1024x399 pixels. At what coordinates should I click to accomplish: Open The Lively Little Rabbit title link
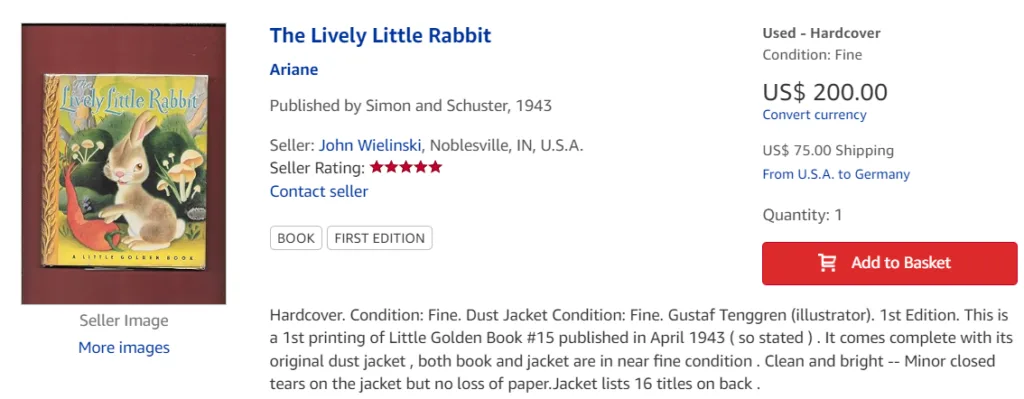point(380,35)
